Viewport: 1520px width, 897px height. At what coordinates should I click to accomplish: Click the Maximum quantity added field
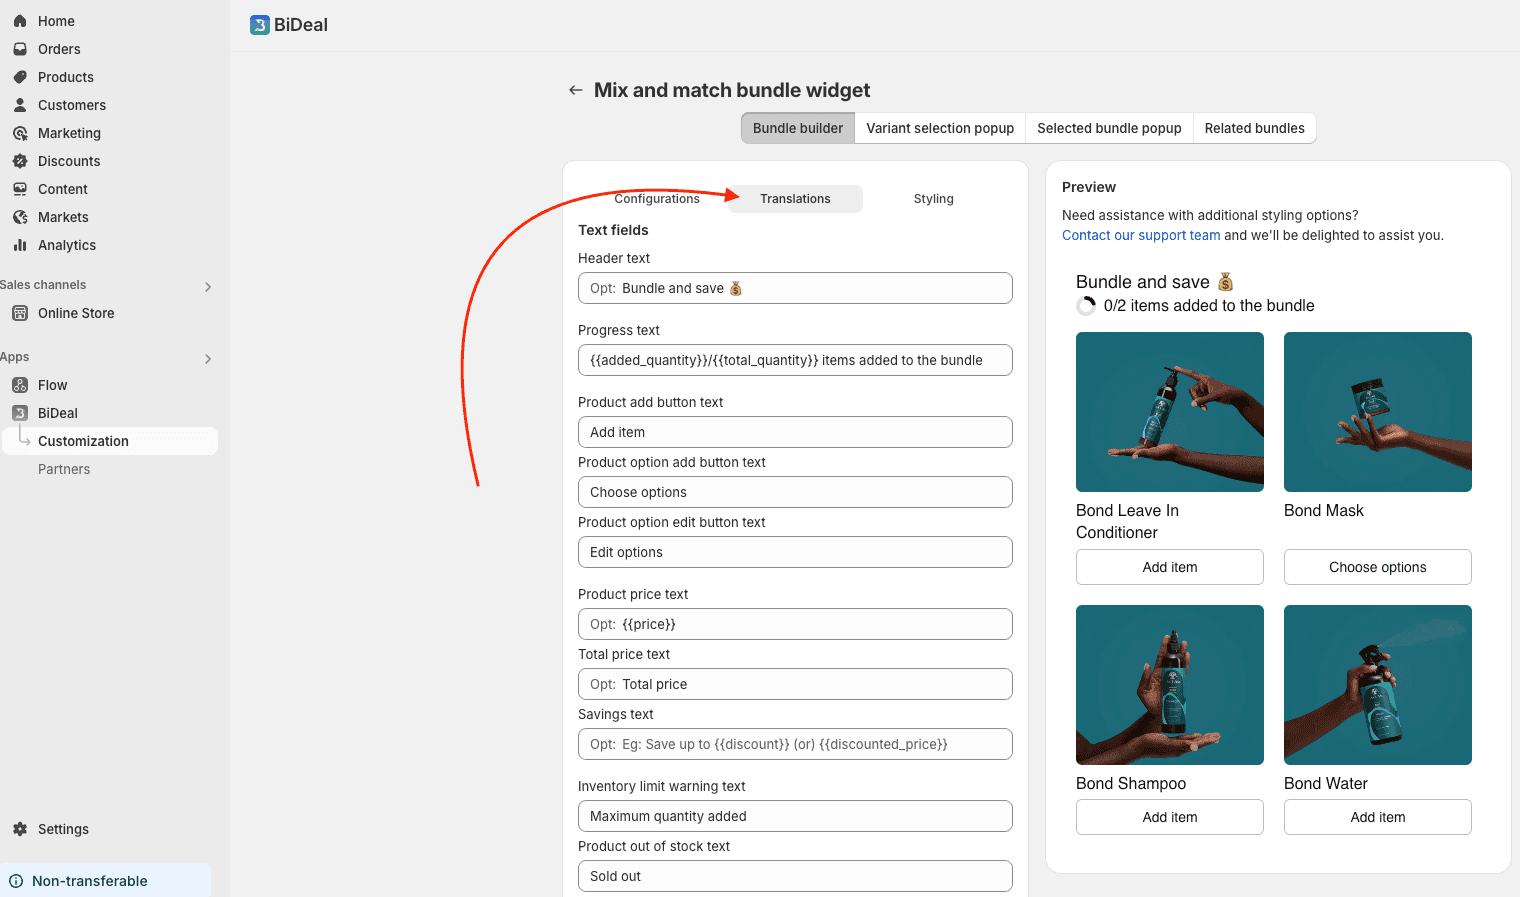[795, 816]
